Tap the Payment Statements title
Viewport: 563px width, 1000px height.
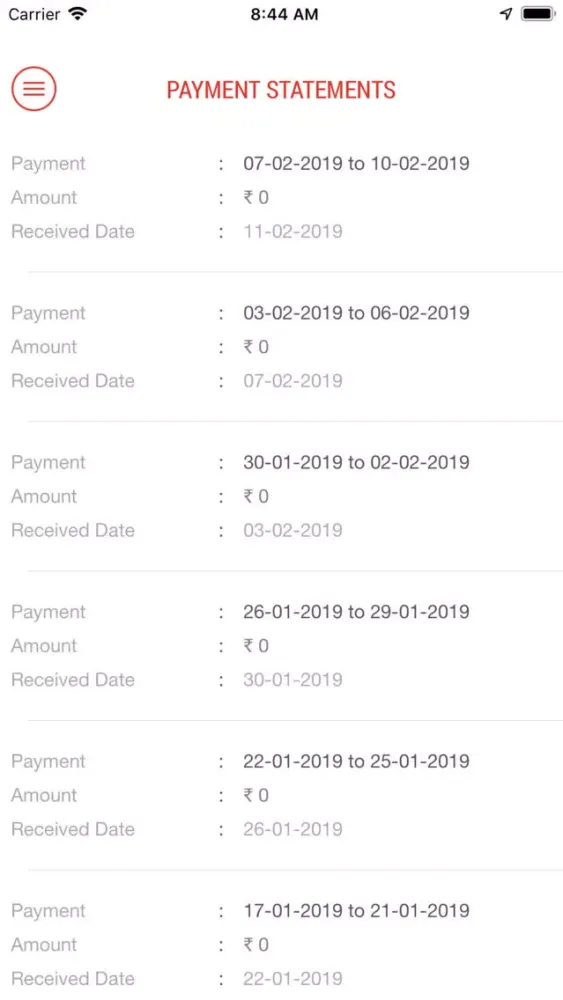coord(281,90)
